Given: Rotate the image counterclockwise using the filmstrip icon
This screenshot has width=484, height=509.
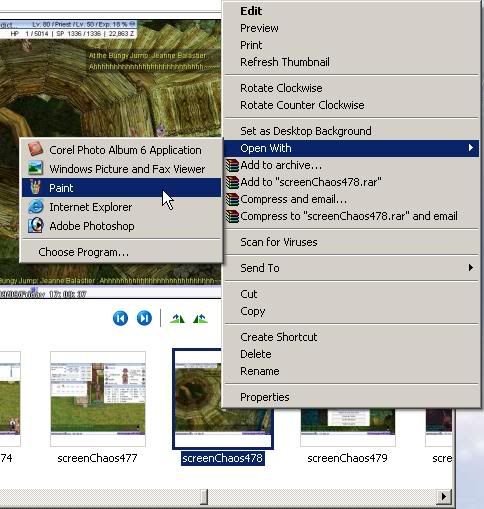Looking at the screenshot, I should coord(200,319).
